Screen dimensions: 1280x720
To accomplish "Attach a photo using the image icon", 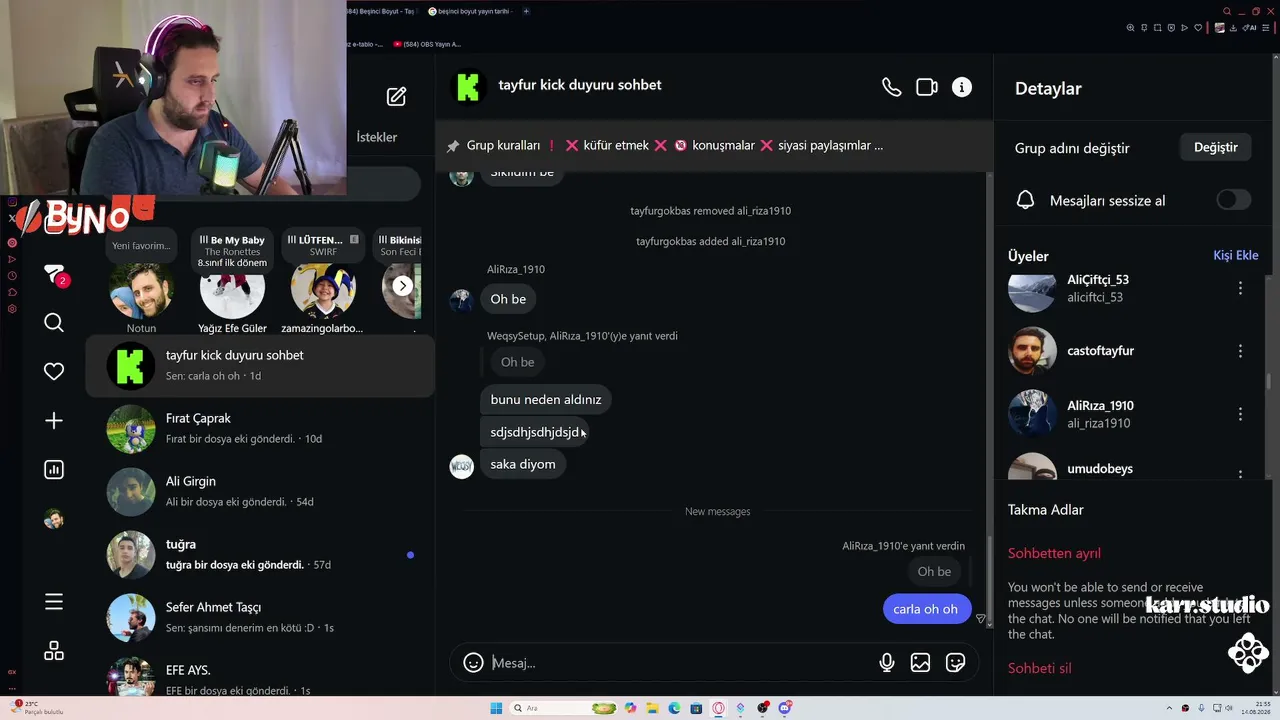I will pos(921,663).
